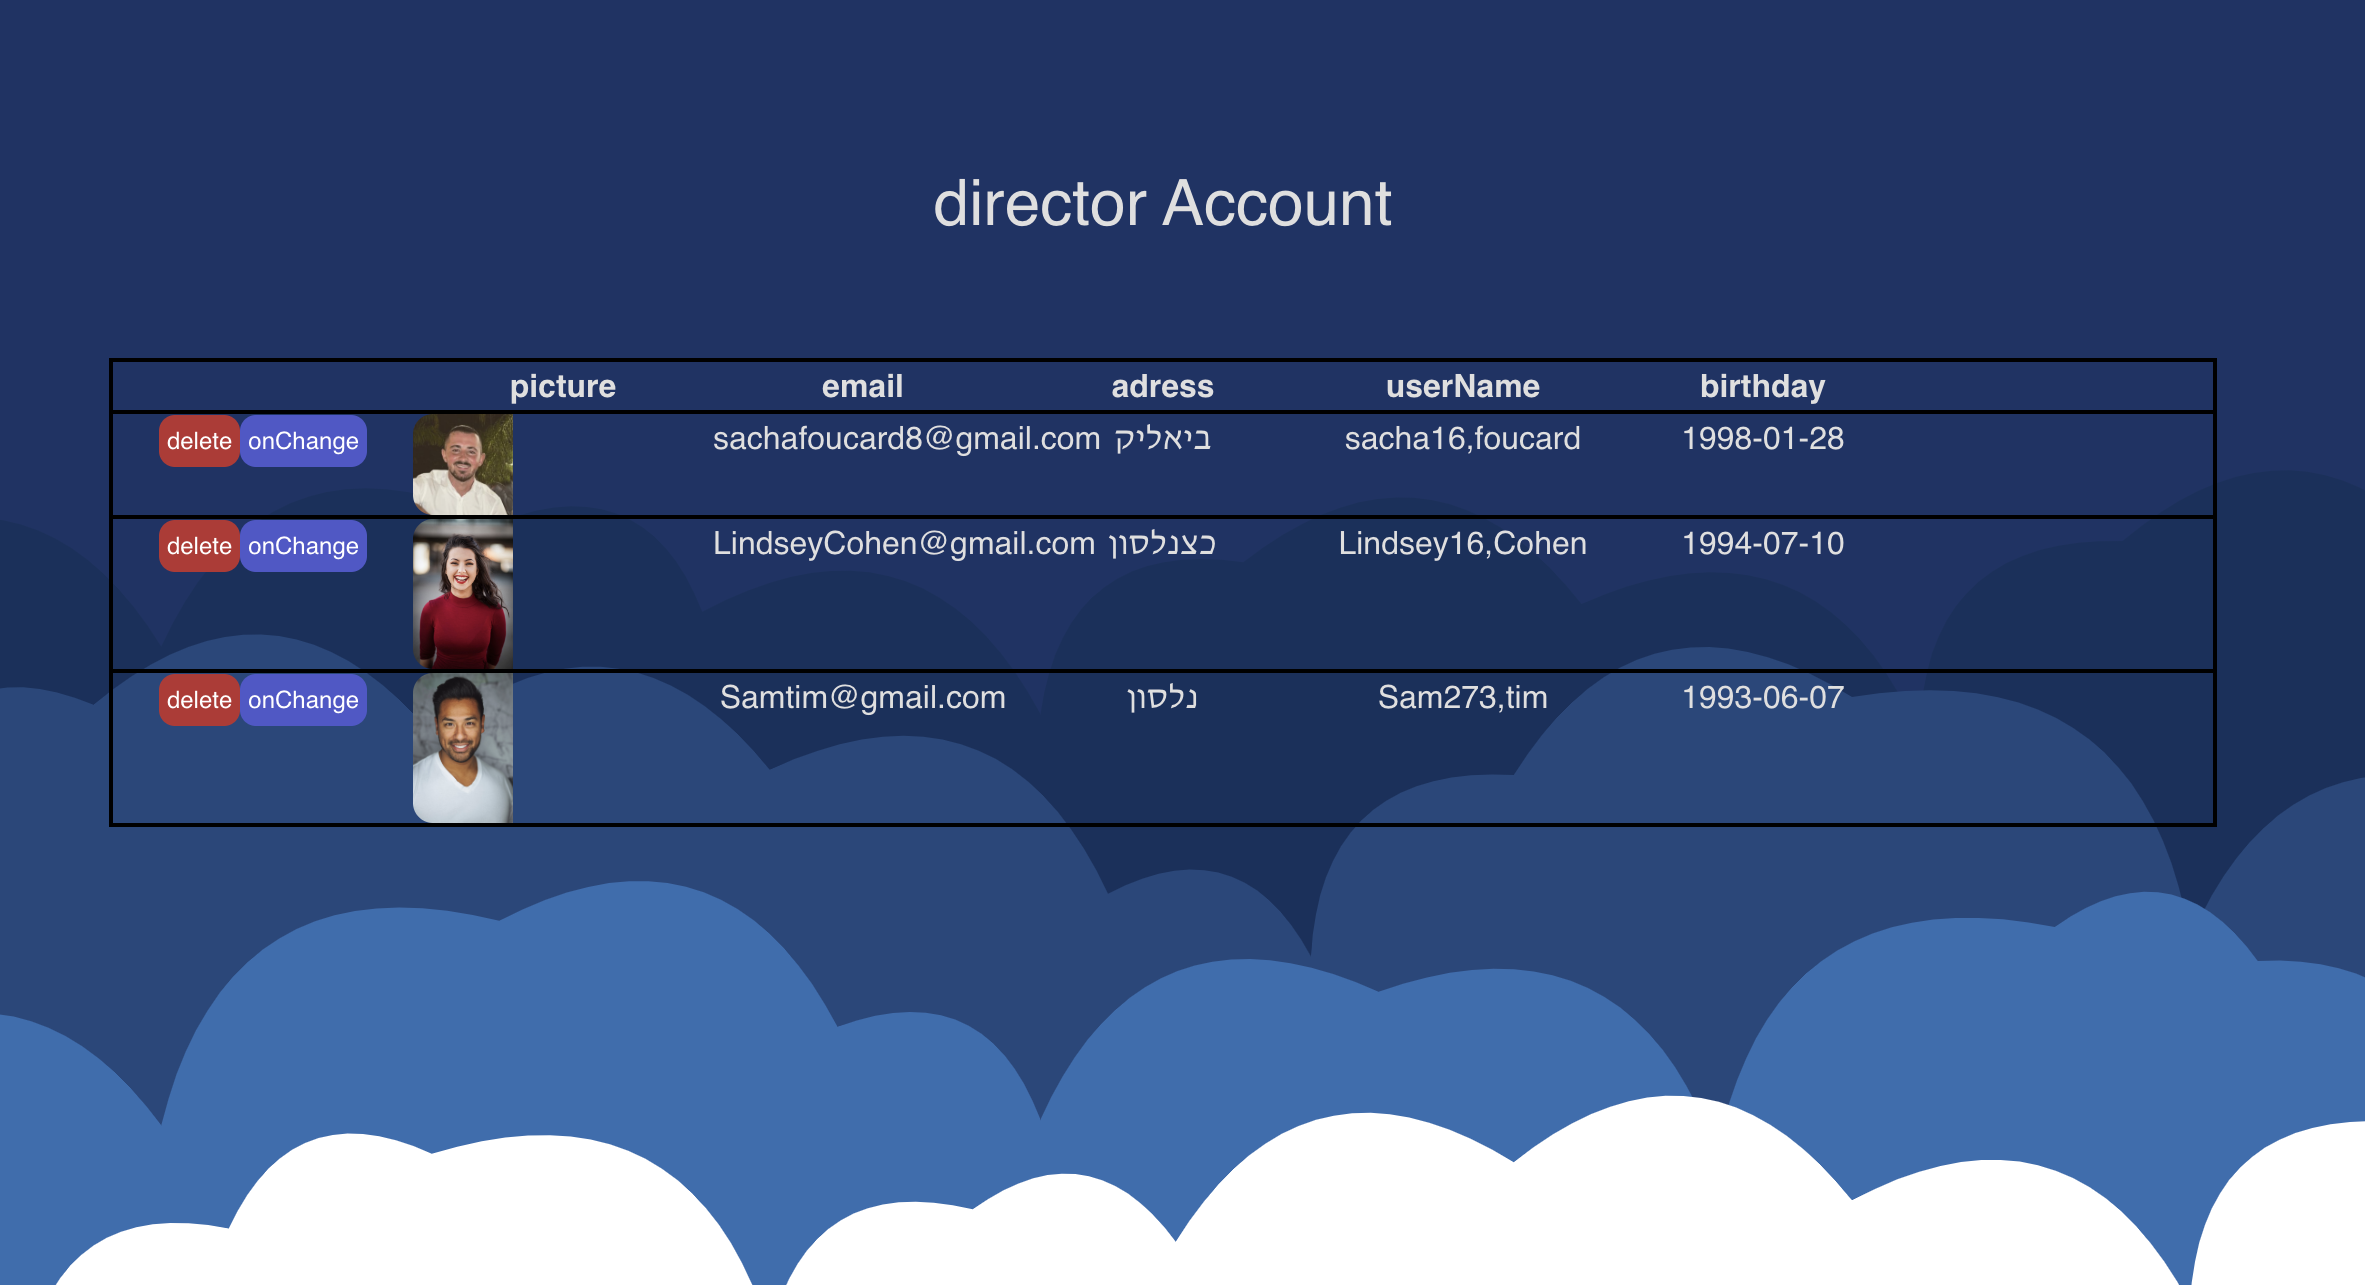Click onChange for Sam273,tim row

(303, 700)
